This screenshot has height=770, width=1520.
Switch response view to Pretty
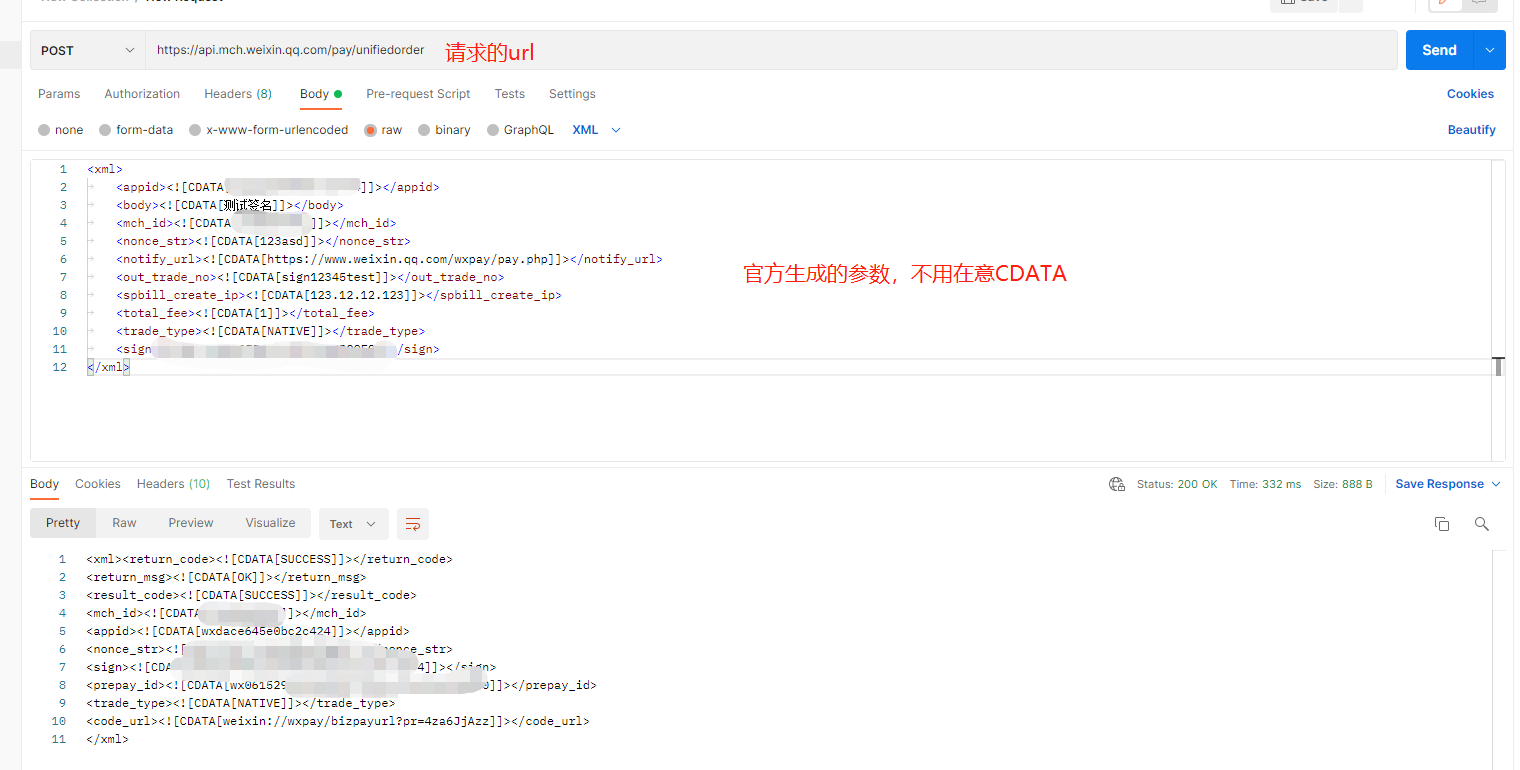pos(63,523)
